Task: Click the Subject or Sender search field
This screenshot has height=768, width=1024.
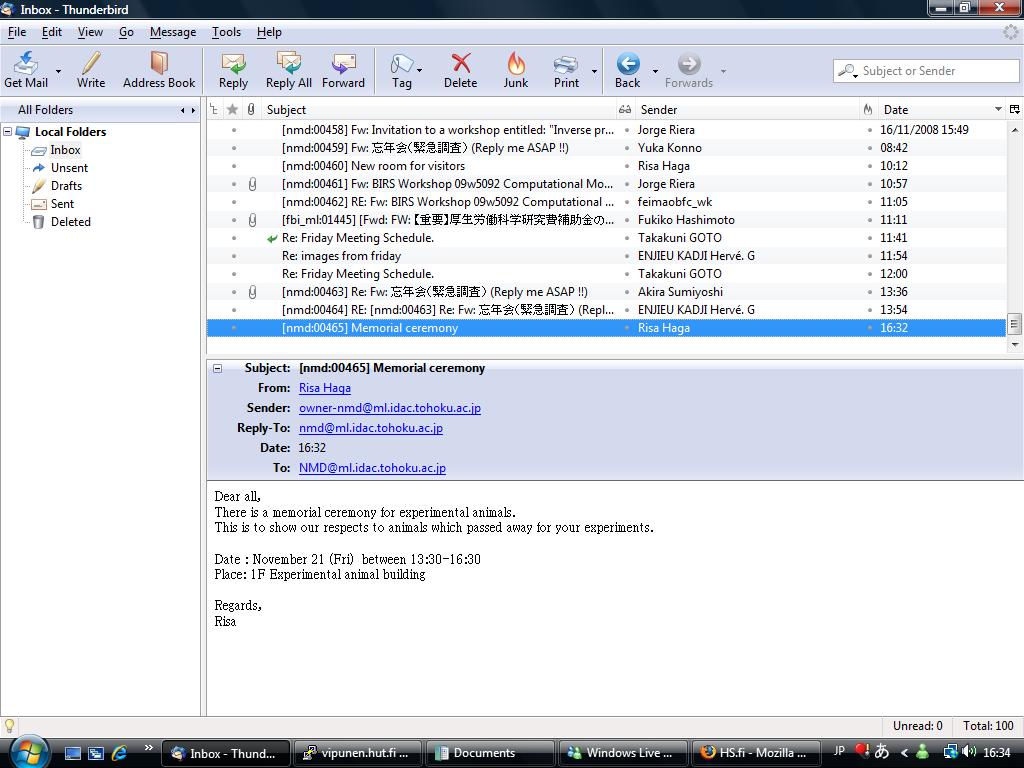Action: [x=937, y=71]
